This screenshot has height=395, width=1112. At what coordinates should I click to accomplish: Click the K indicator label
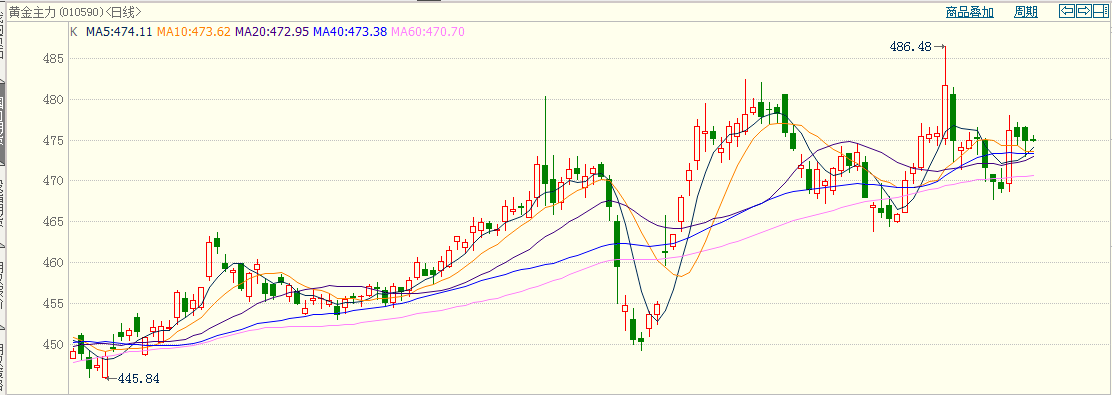pyautogui.click(x=74, y=32)
